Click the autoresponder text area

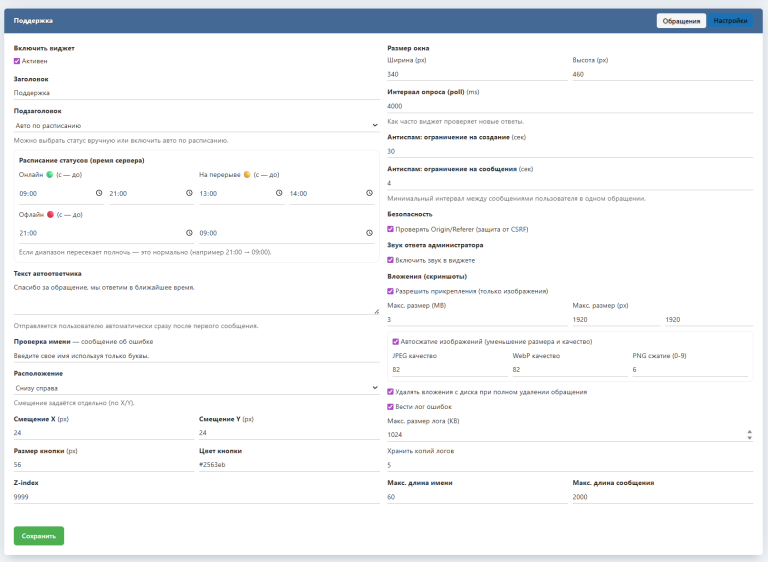[195, 298]
